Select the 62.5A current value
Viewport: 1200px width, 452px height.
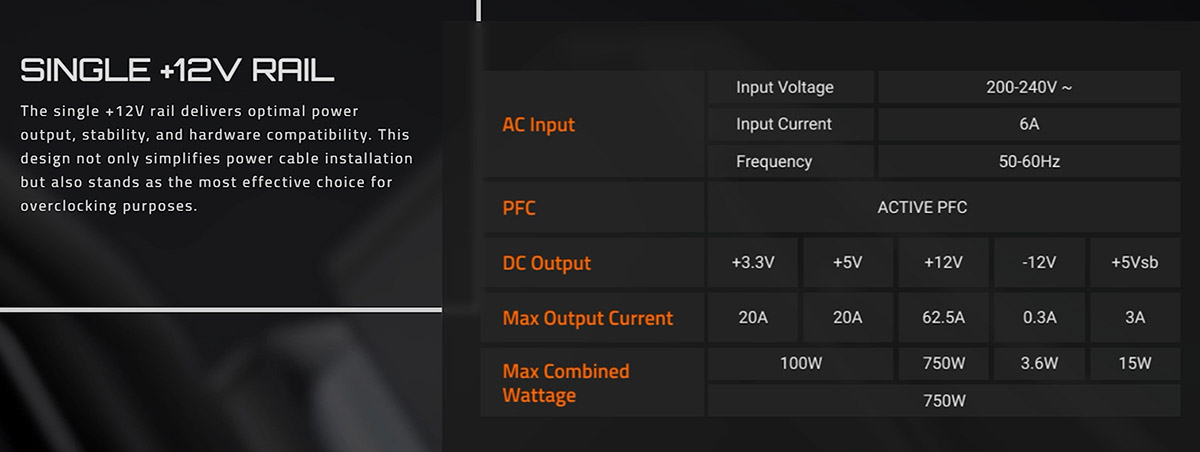(x=944, y=318)
